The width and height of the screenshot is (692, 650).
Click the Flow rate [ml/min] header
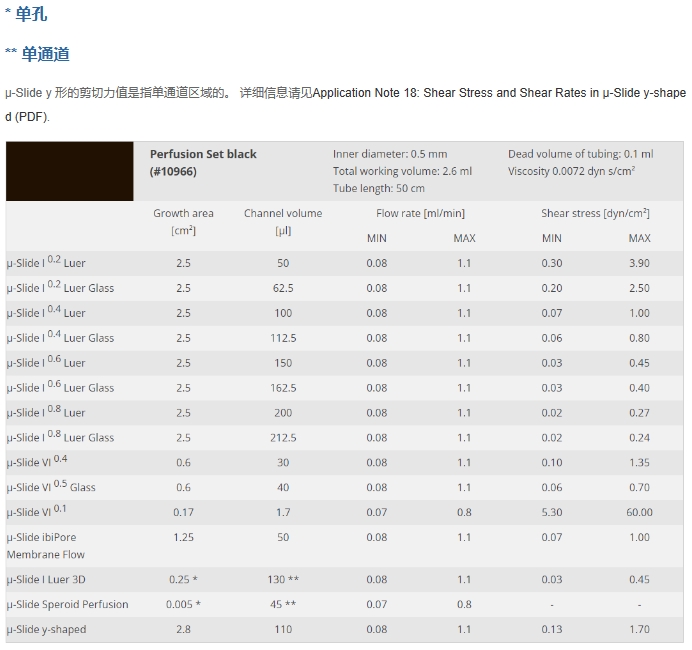(420, 214)
